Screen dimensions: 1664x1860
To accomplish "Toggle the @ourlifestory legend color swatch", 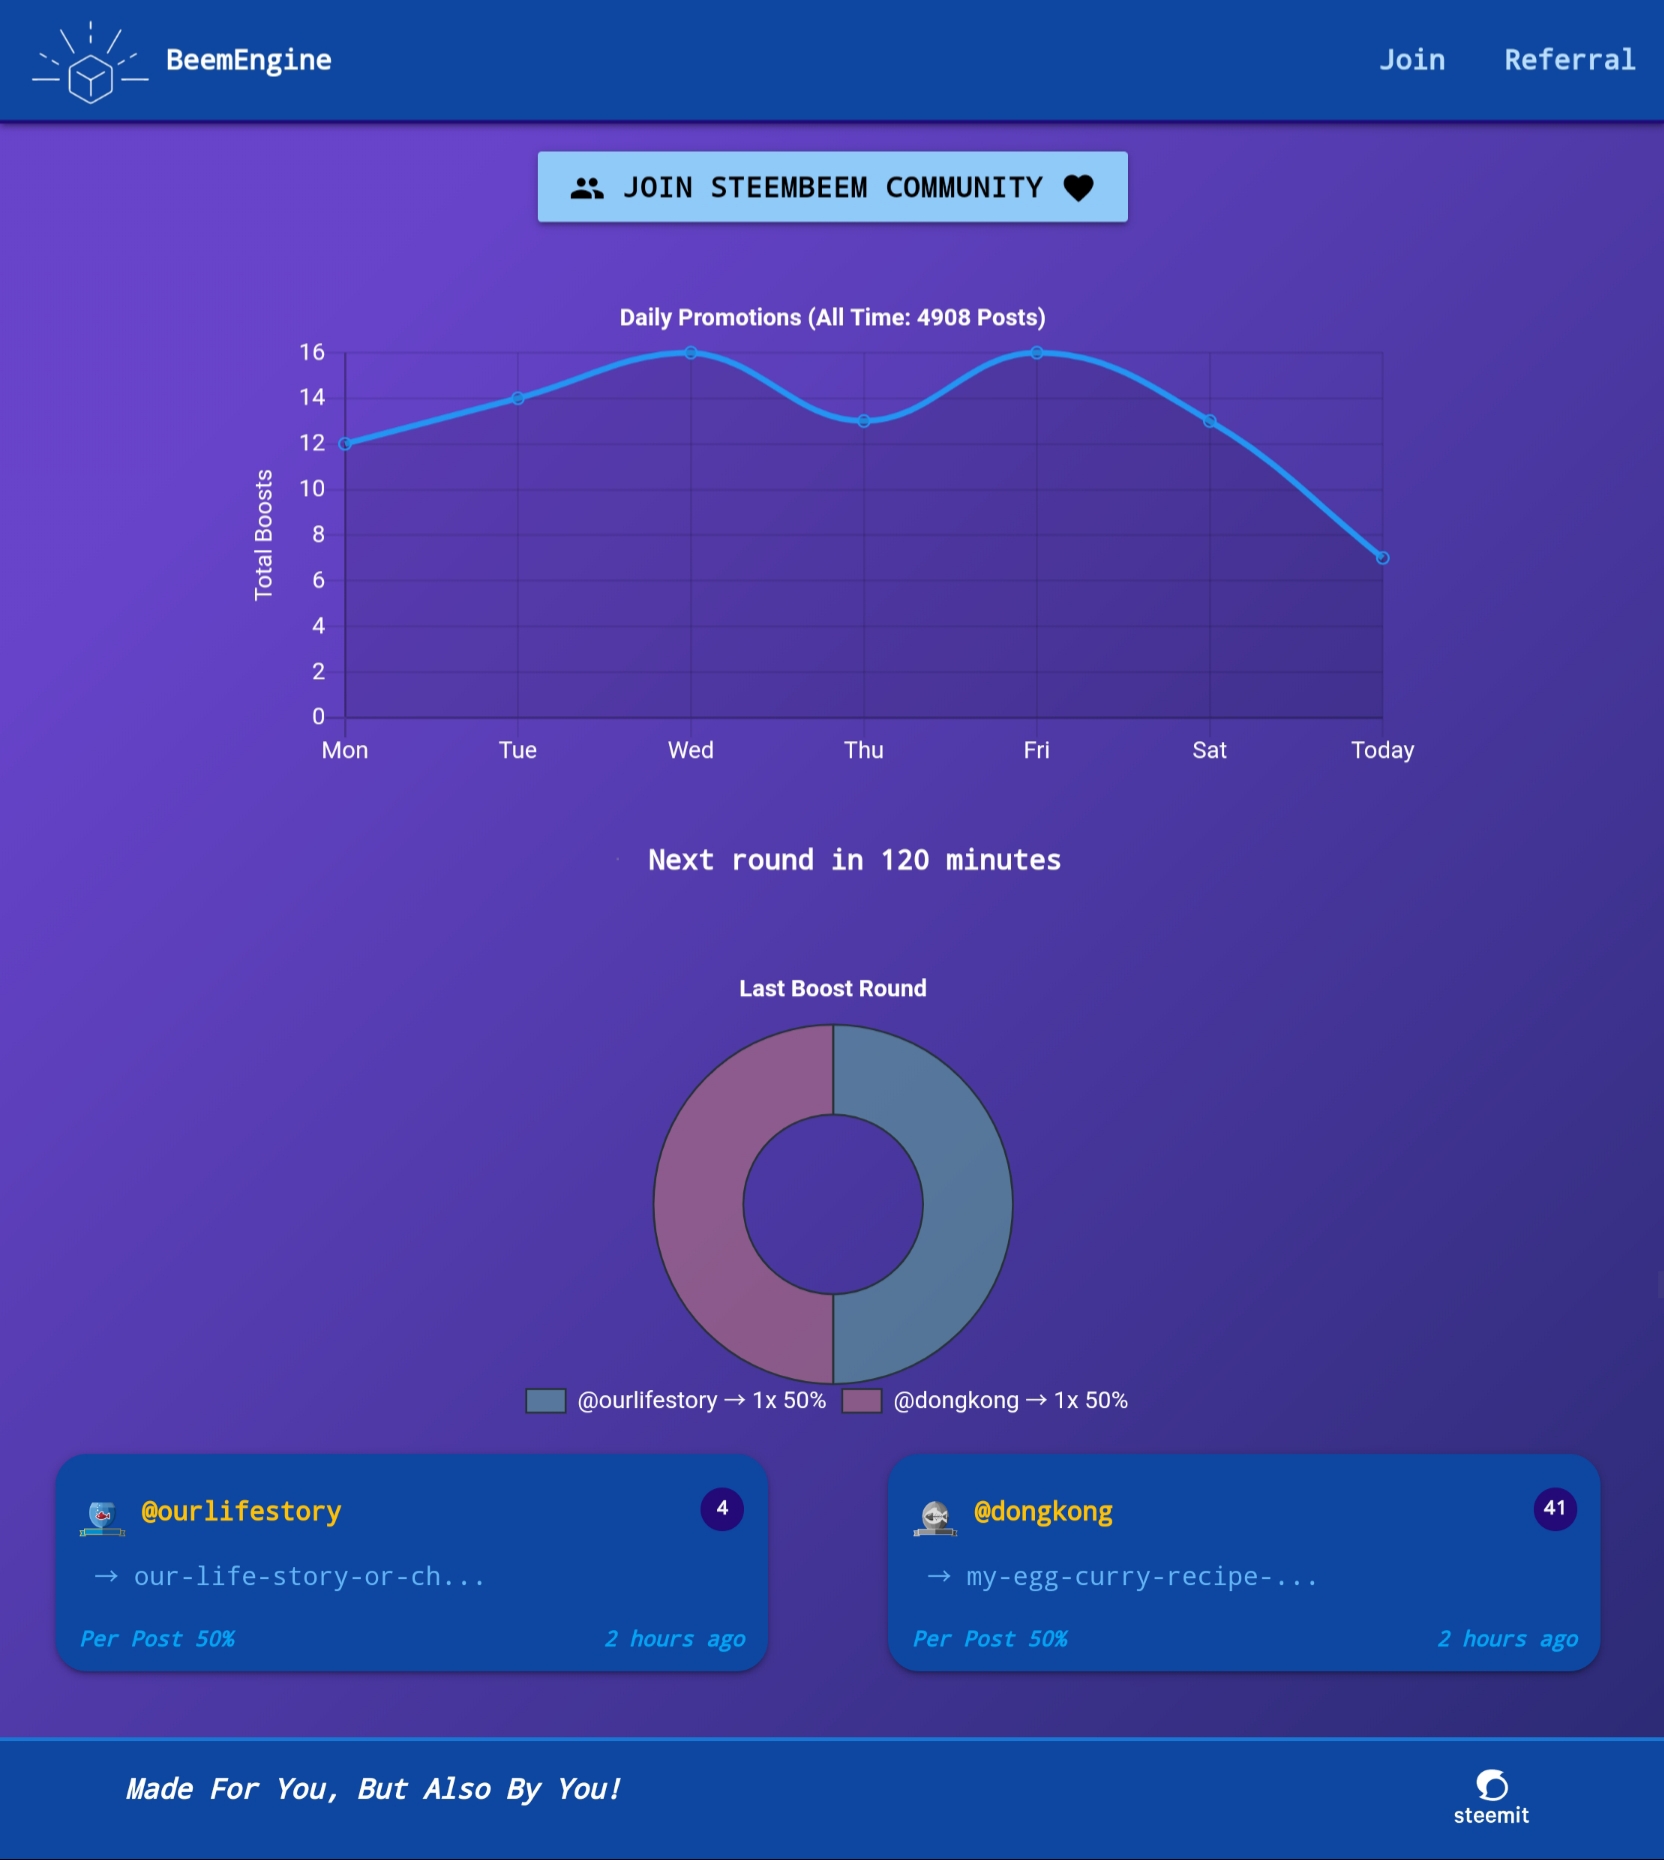I will pos(546,1400).
